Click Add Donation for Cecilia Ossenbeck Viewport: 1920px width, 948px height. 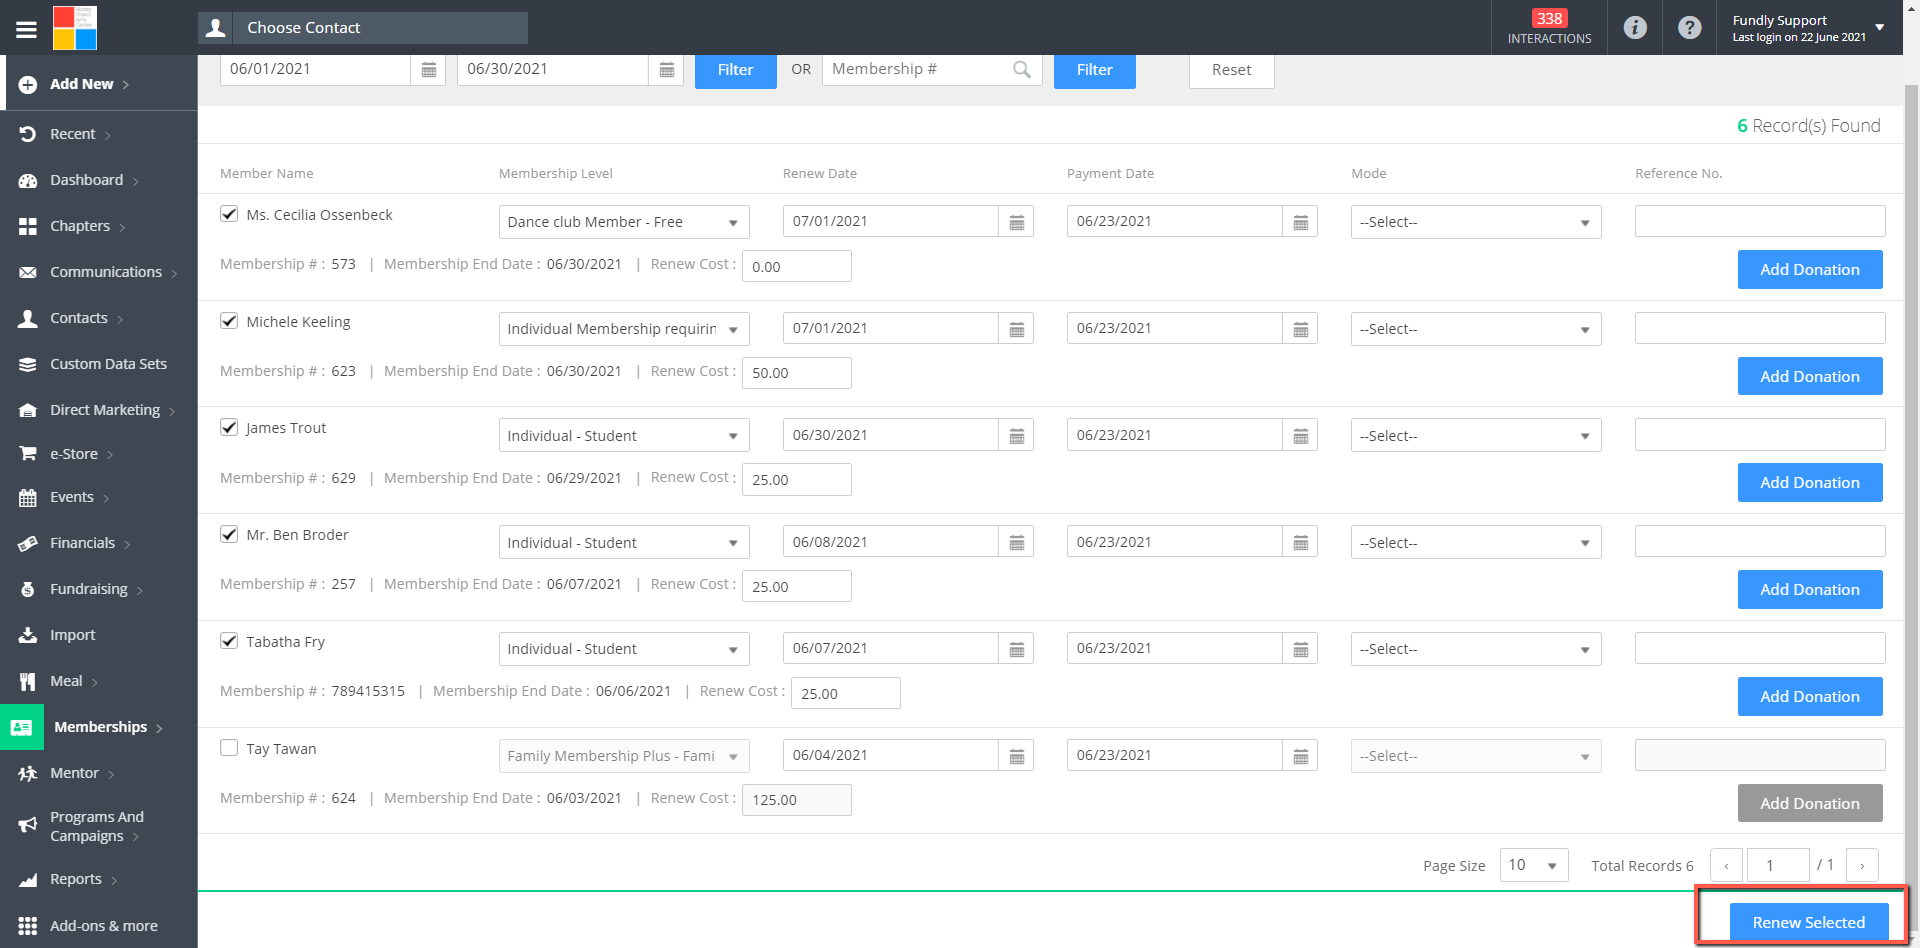pos(1810,270)
